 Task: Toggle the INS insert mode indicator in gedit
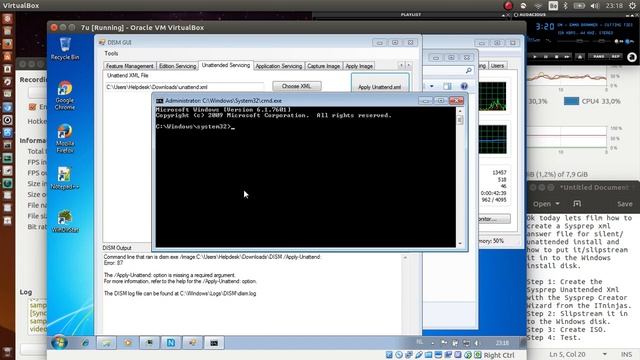point(626,354)
